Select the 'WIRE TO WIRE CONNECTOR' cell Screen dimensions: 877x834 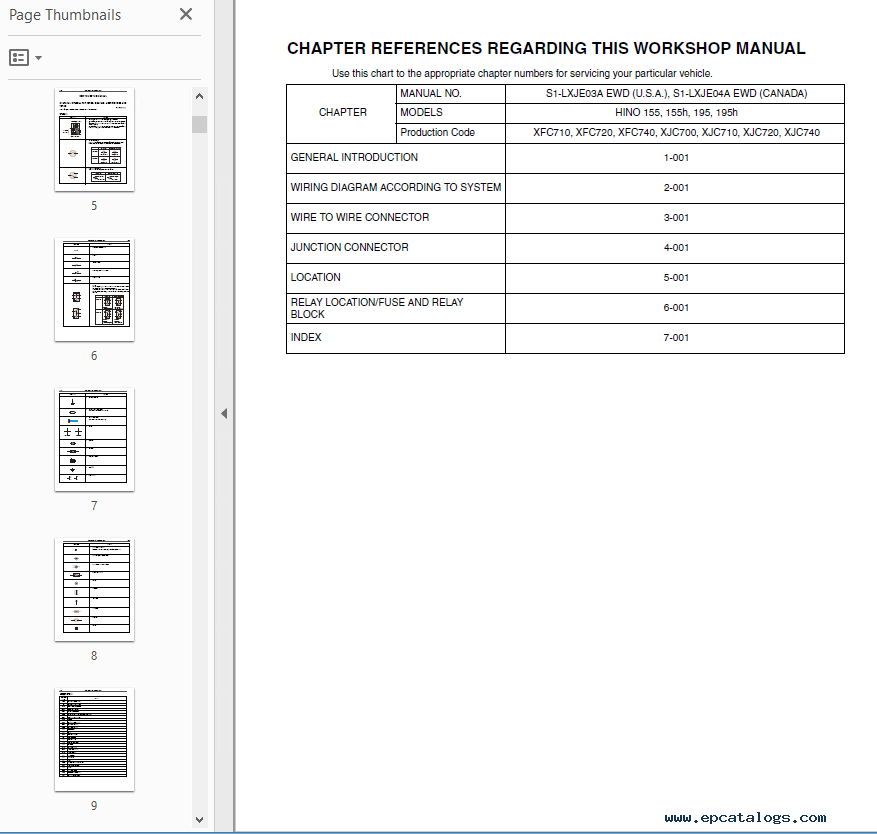pos(396,218)
